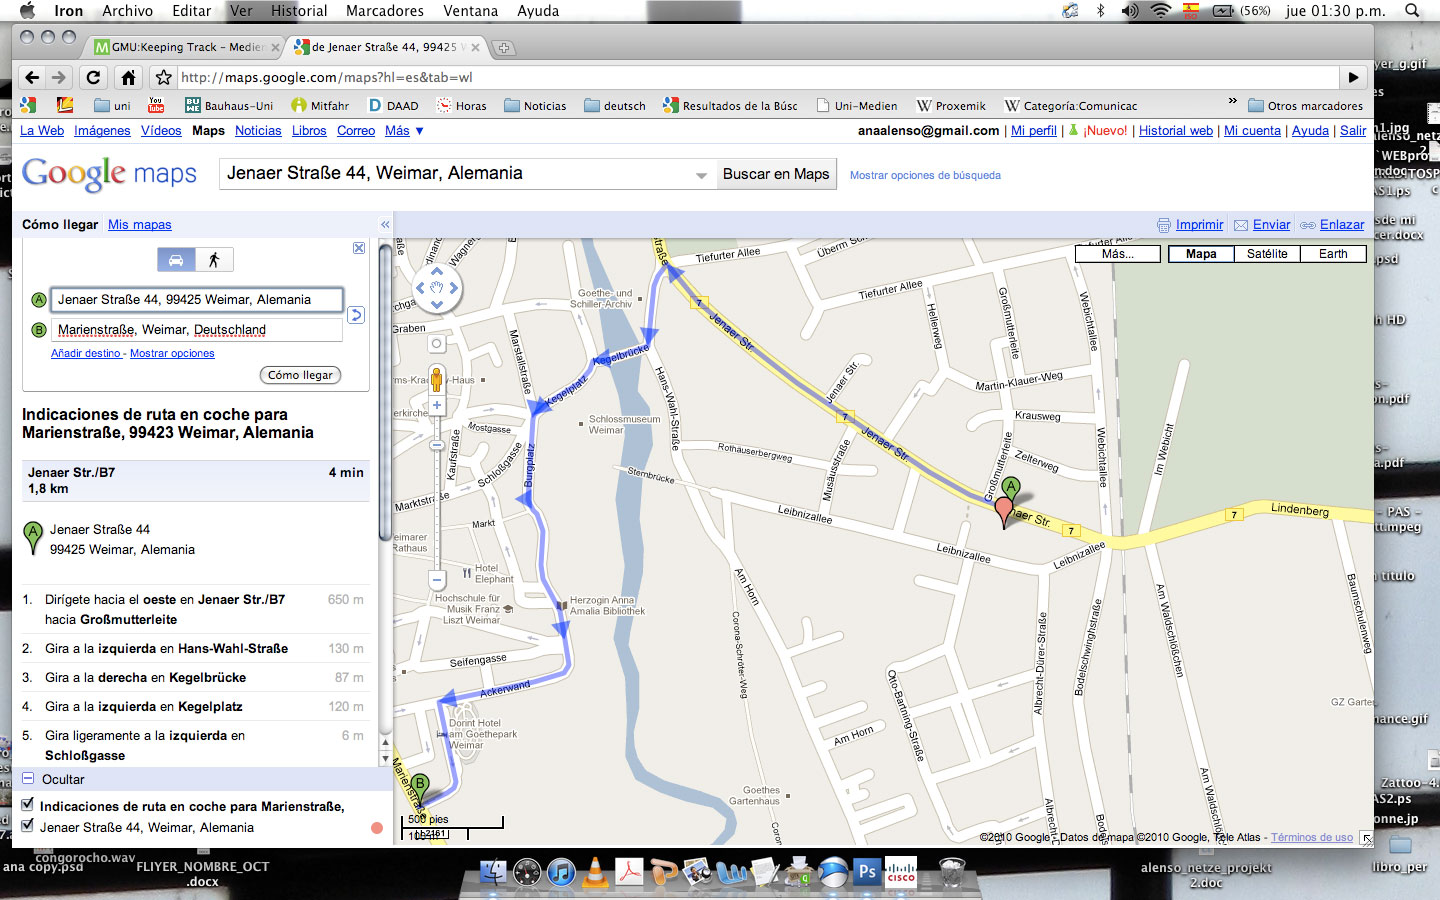Image resolution: width=1440 pixels, height=900 pixels.
Task: Select walking directions pedestrian icon
Action: pyautogui.click(x=214, y=260)
